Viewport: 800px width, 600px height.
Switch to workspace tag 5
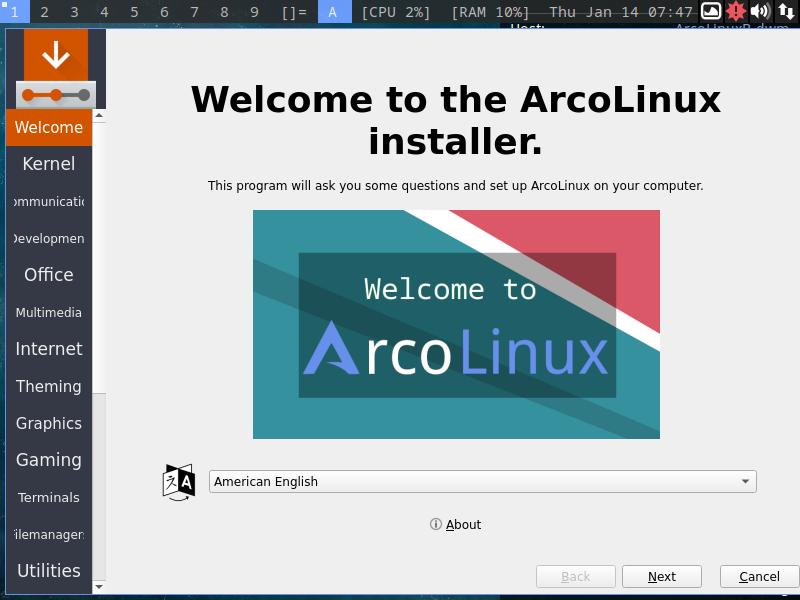point(134,12)
